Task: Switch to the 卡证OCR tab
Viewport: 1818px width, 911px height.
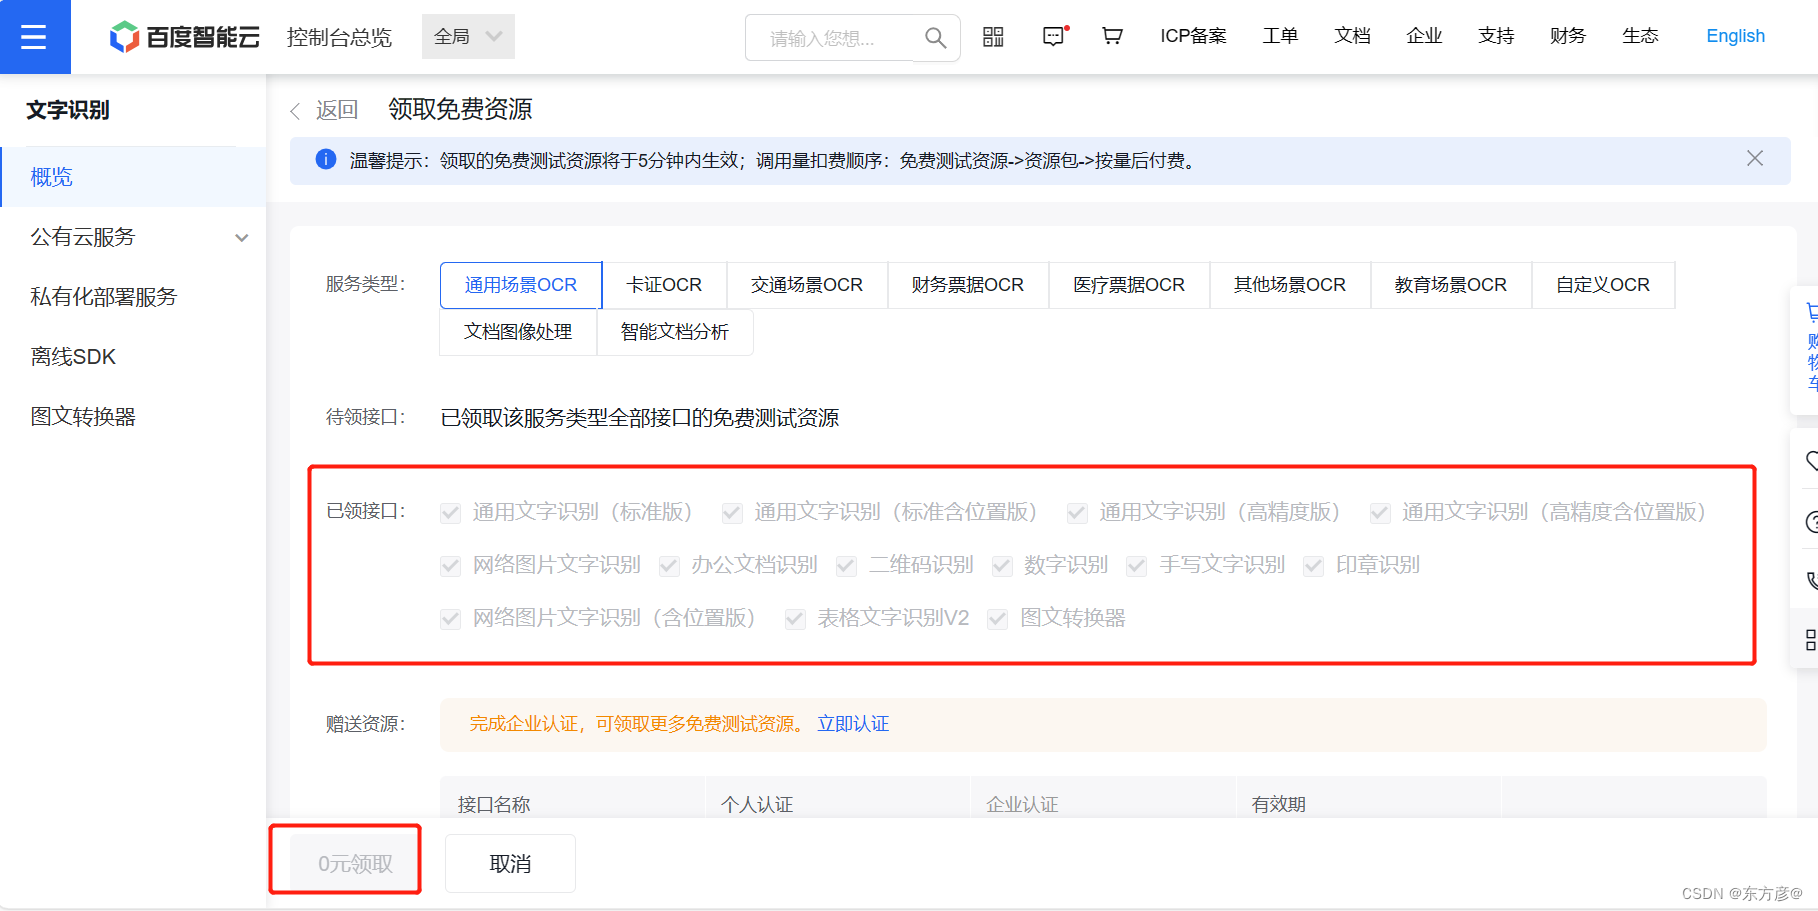Action: point(664,285)
